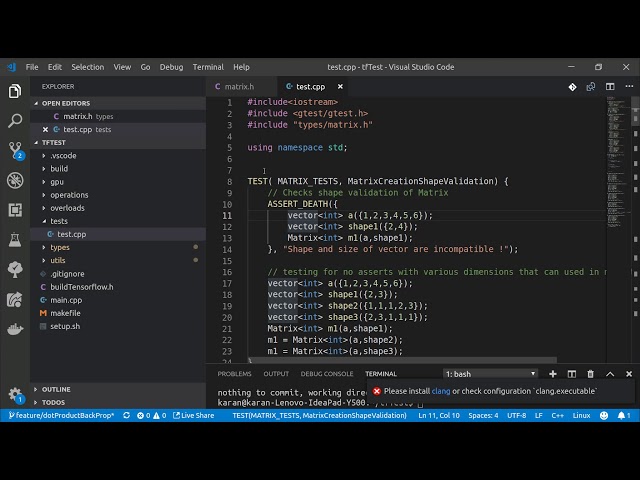Open the terminal selector dropdown '1: bash'

pos(490,374)
